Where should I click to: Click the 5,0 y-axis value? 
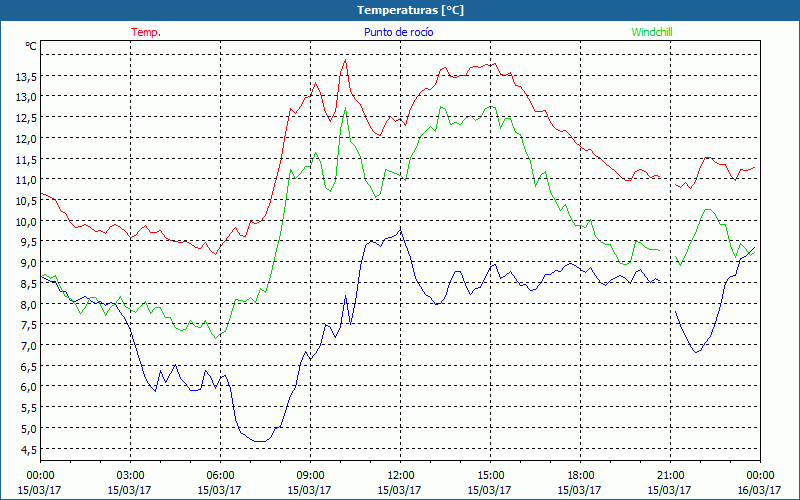29,428
